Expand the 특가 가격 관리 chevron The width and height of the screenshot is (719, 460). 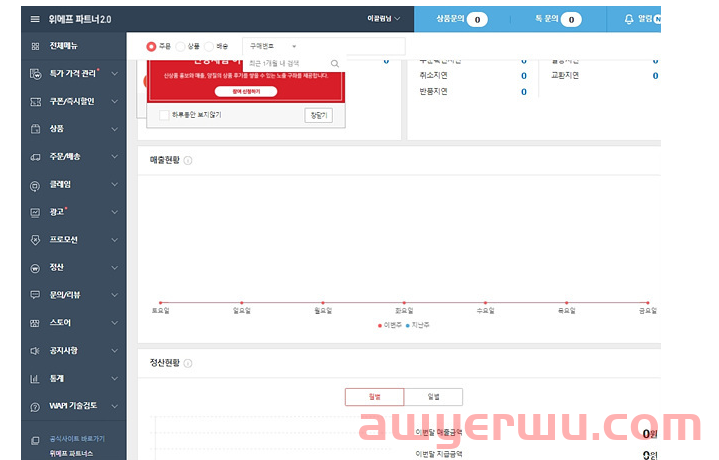coord(115,73)
